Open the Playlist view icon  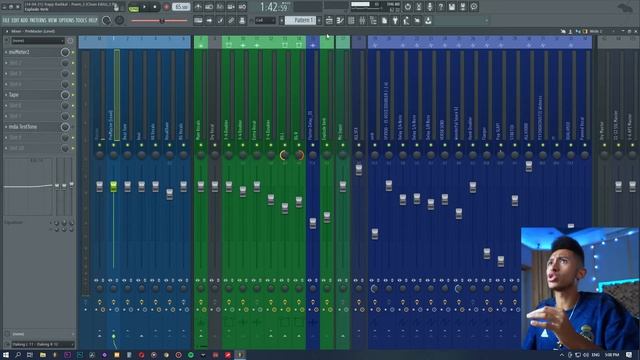click(x=329, y=20)
